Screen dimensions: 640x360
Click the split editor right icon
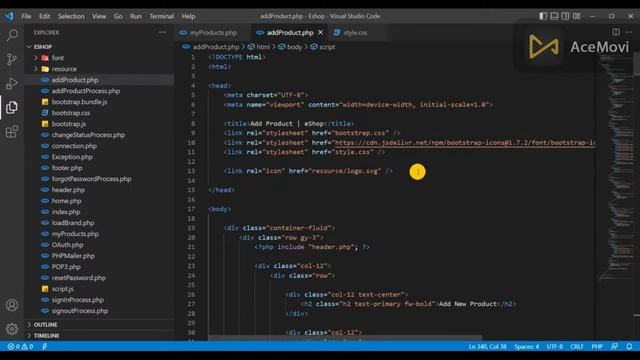coord(616,32)
